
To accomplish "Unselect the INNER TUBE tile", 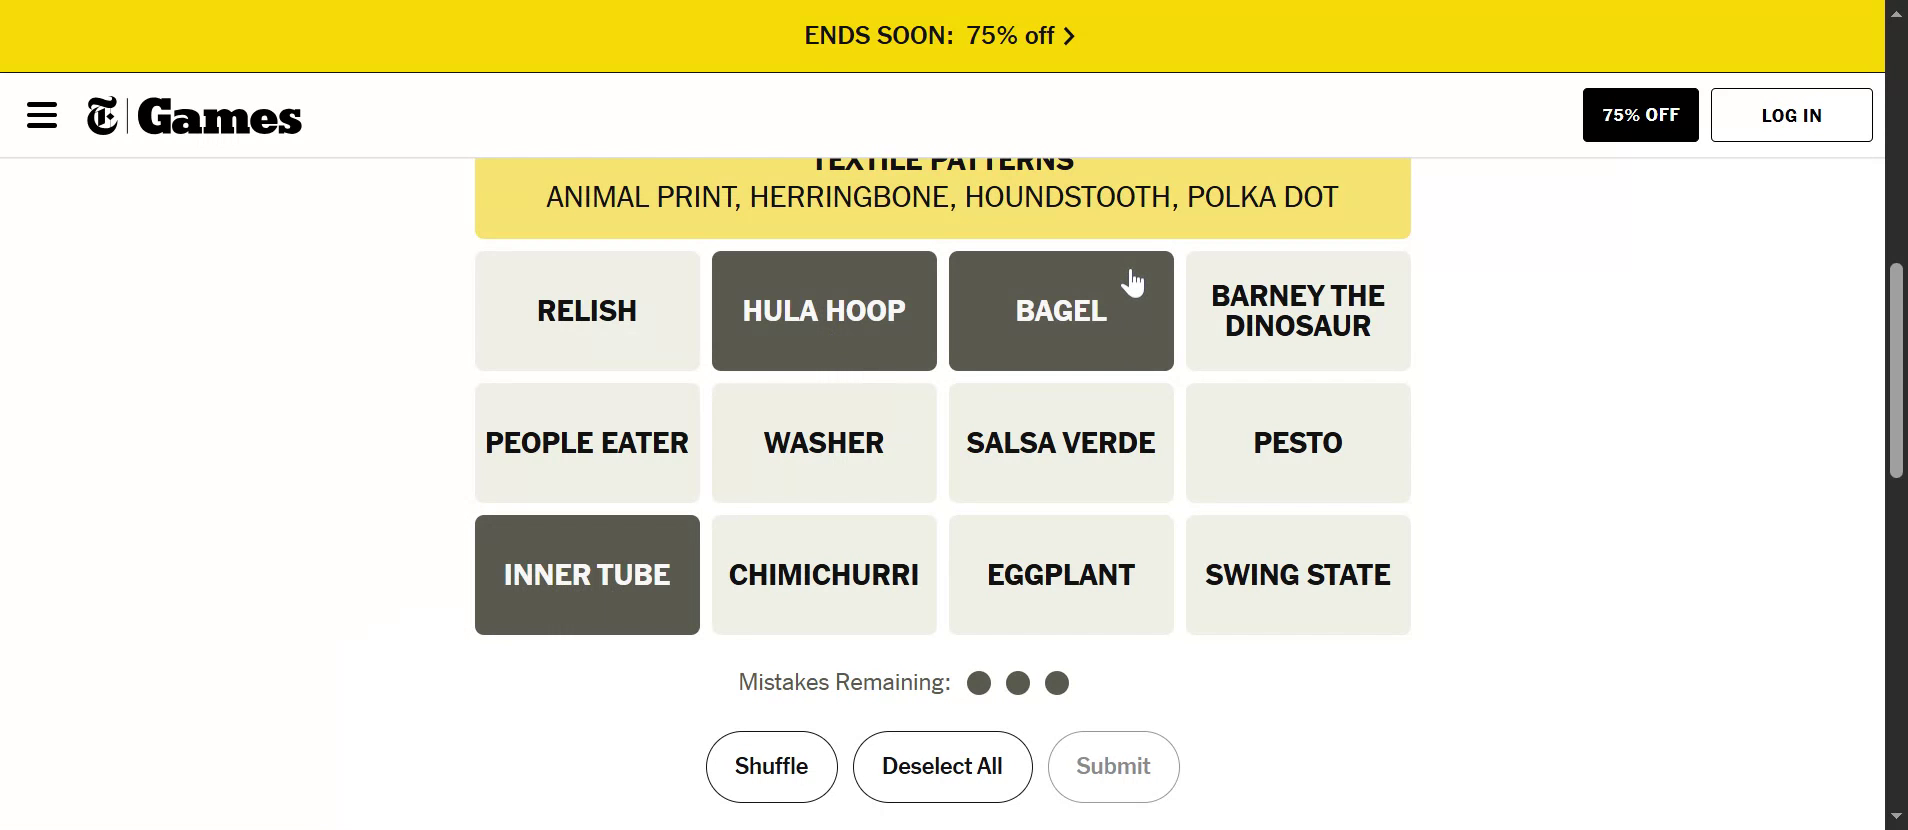I will pos(587,575).
